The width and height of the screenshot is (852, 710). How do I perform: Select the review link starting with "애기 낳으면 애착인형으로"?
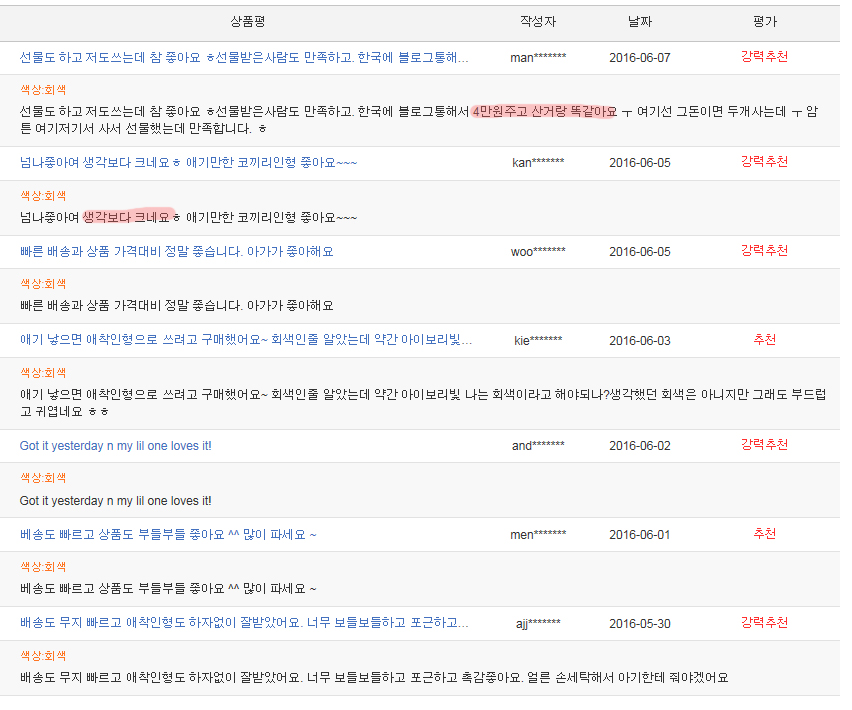[246, 340]
